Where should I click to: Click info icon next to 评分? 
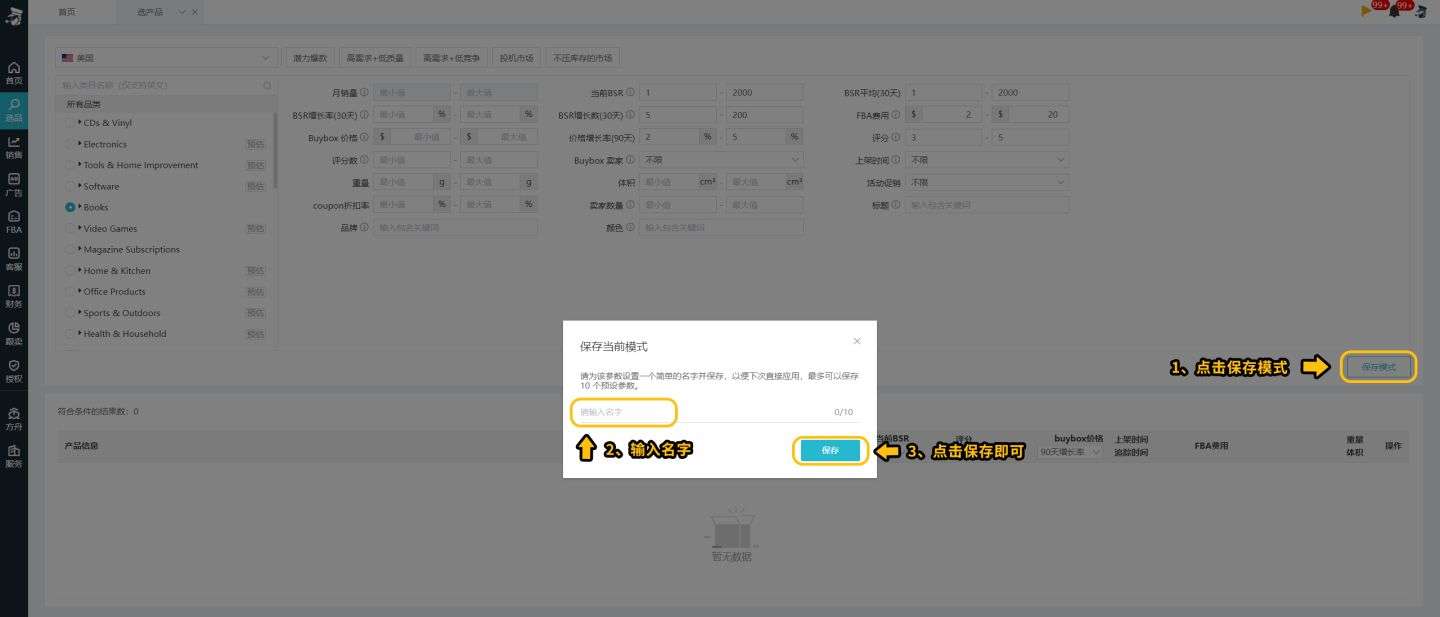coord(896,137)
